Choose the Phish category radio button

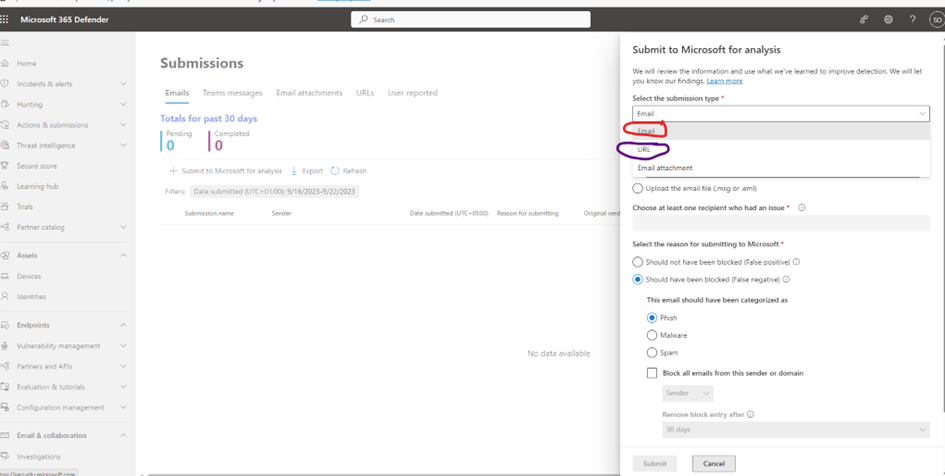click(x=651, y=318)
